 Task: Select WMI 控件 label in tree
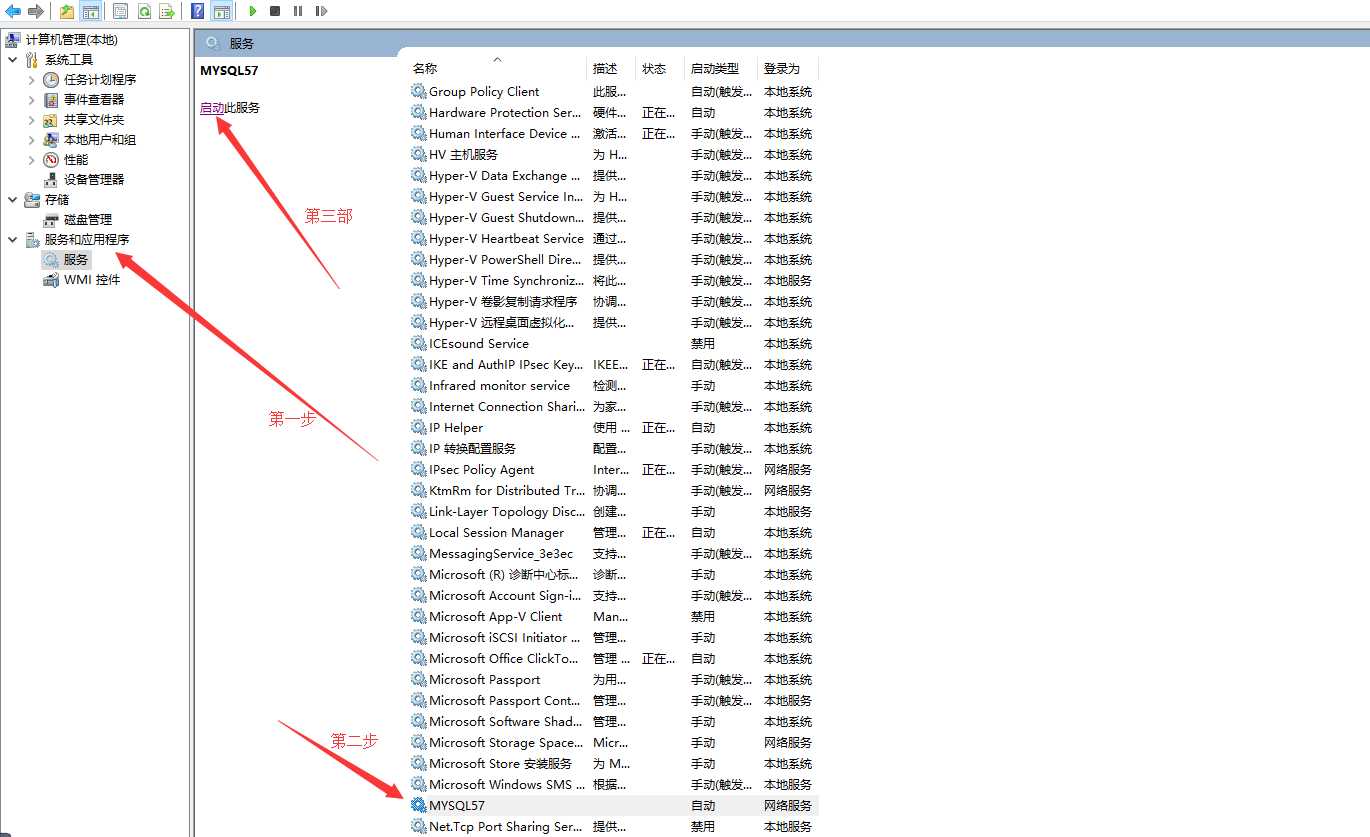pyautogui.click(x=92, y=280)
